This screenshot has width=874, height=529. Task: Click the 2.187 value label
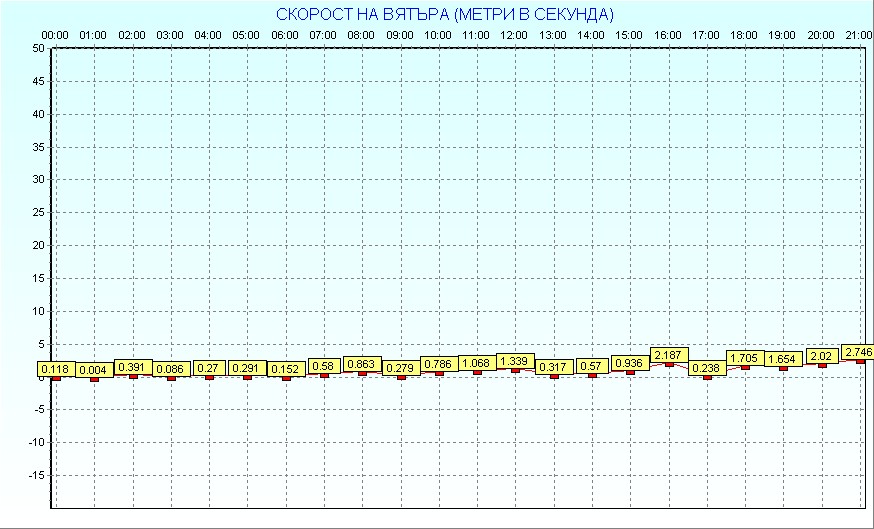(669, 355)
